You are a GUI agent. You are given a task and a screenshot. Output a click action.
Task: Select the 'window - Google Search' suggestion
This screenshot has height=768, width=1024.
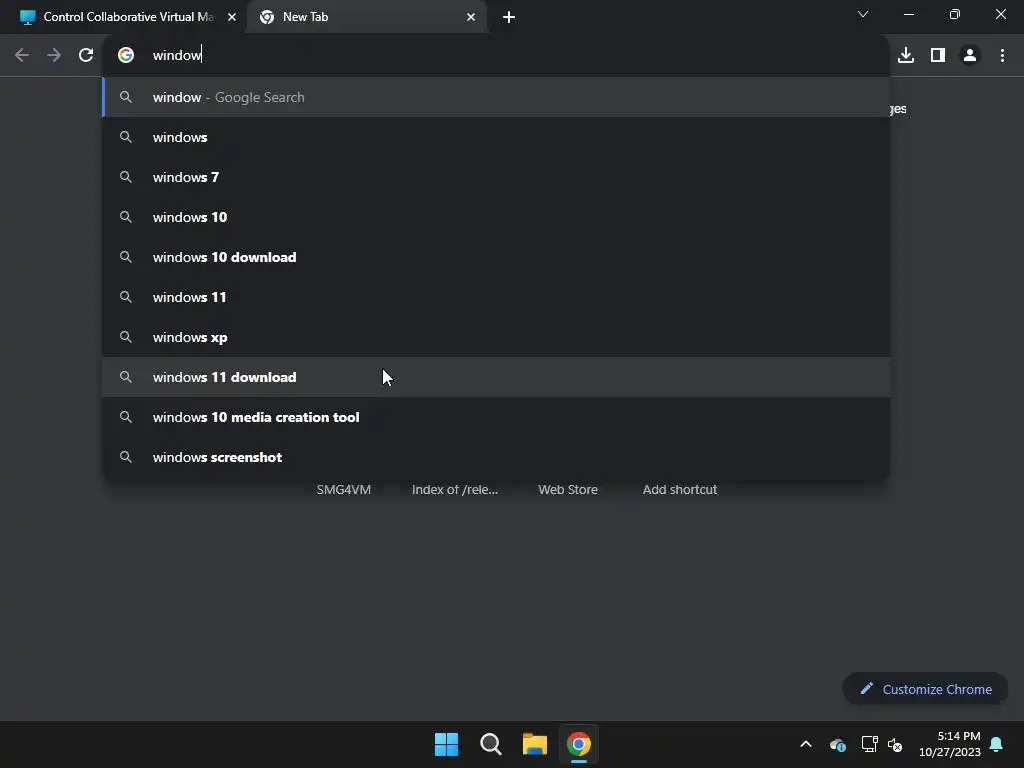(x=496, y=97)
